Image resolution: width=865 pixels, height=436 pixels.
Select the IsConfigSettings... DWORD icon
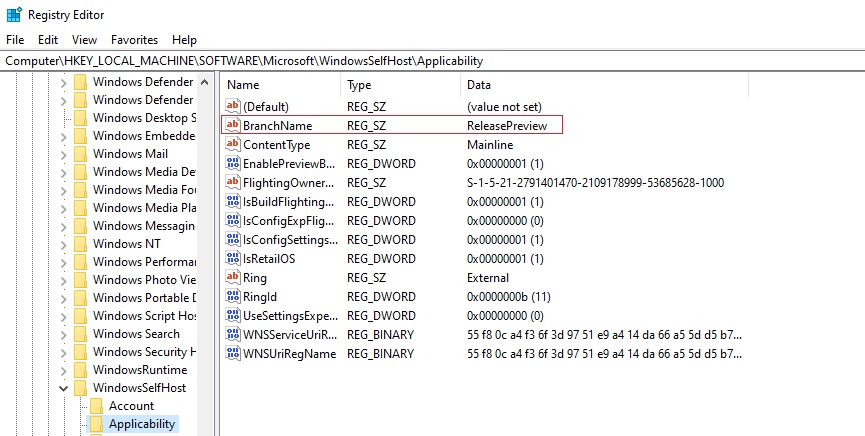tap(233, 240)
